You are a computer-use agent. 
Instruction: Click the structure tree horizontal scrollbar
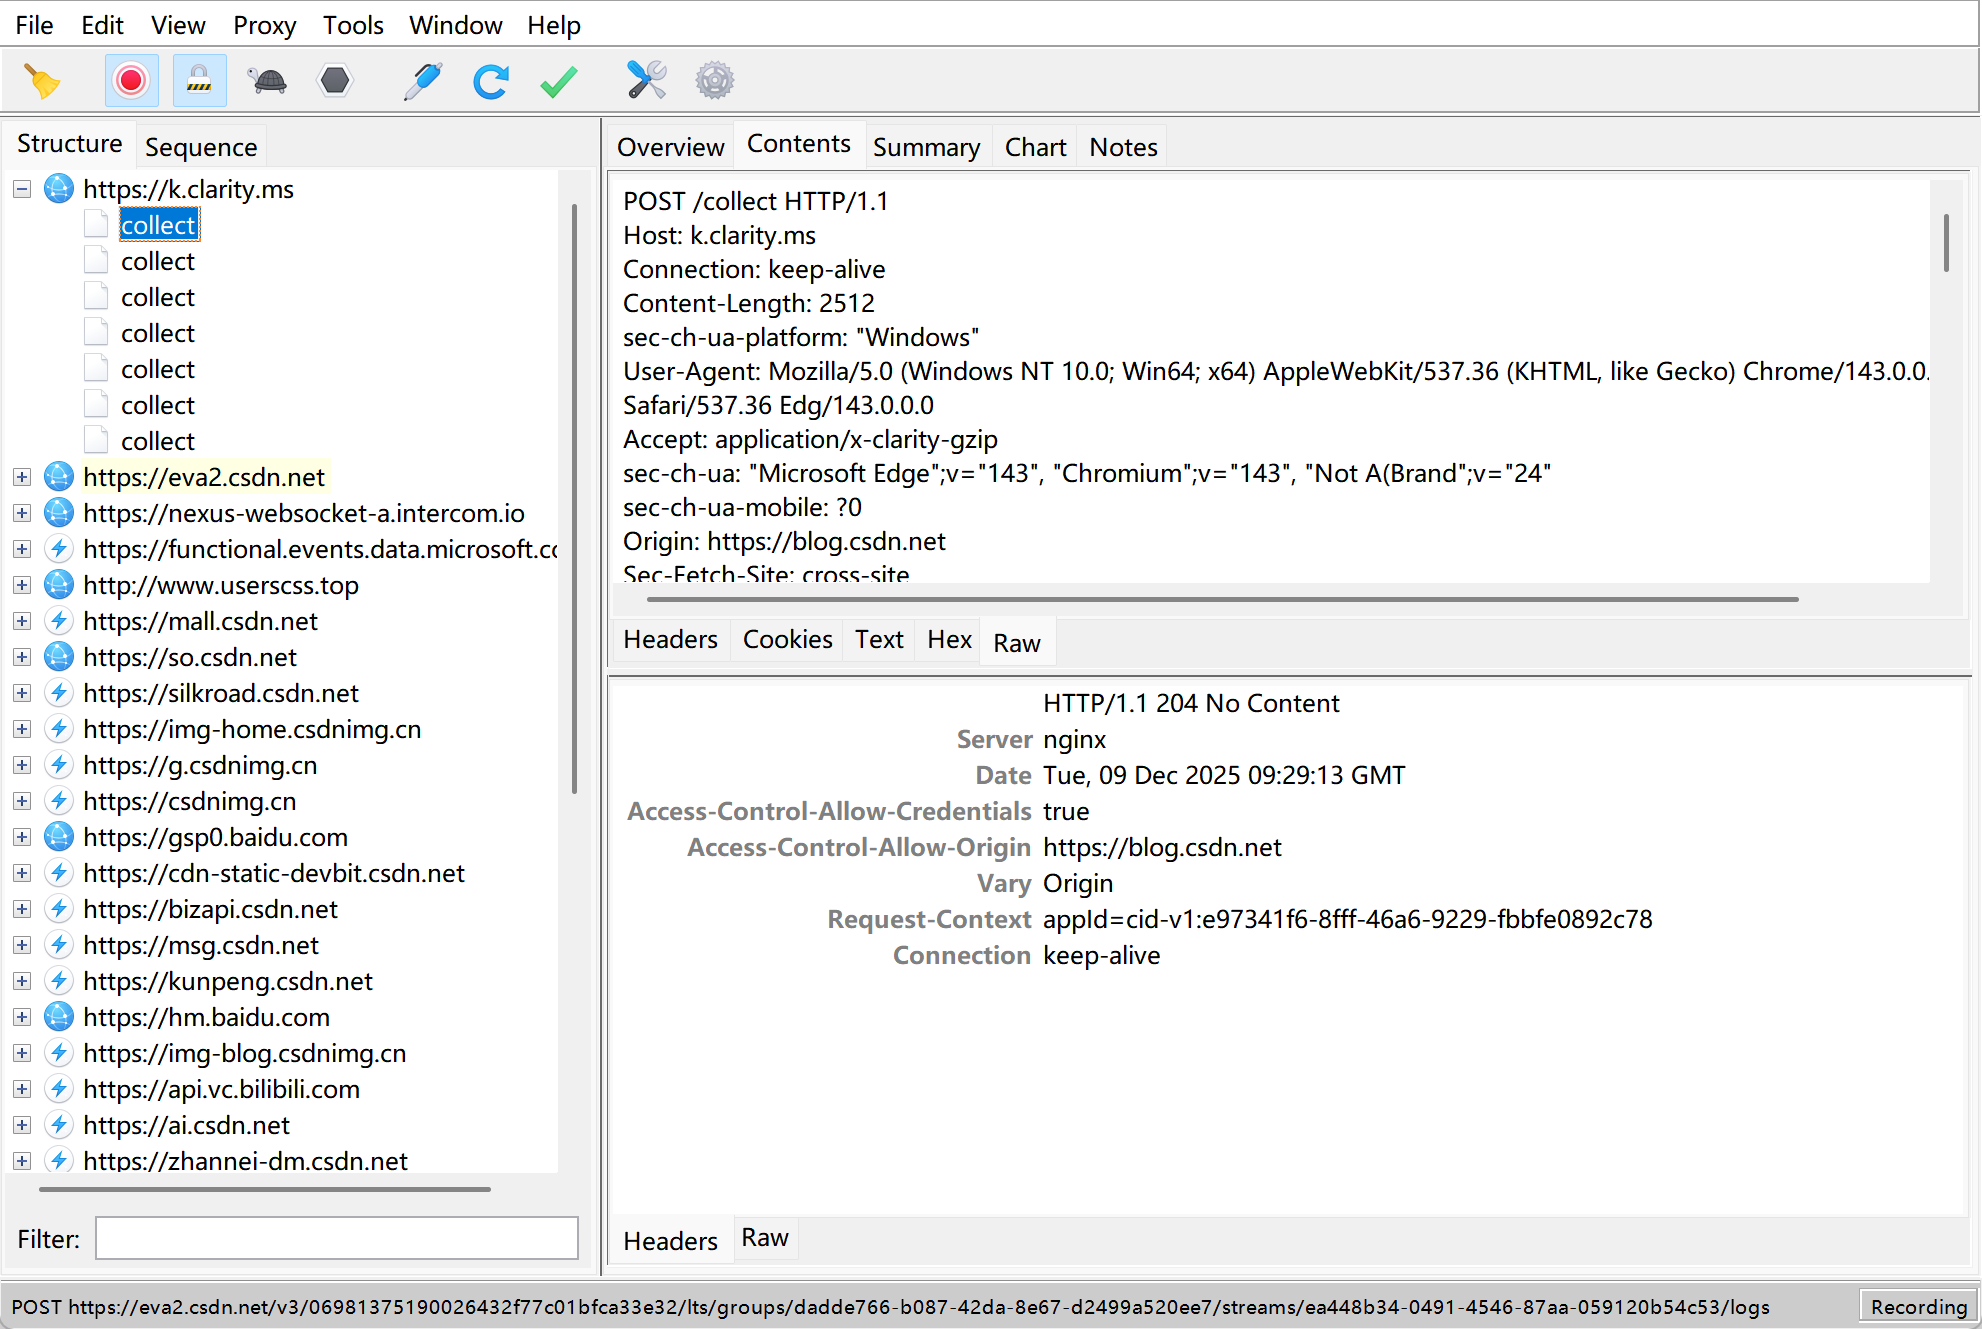pyautogui.click(x=265, y=1189)
